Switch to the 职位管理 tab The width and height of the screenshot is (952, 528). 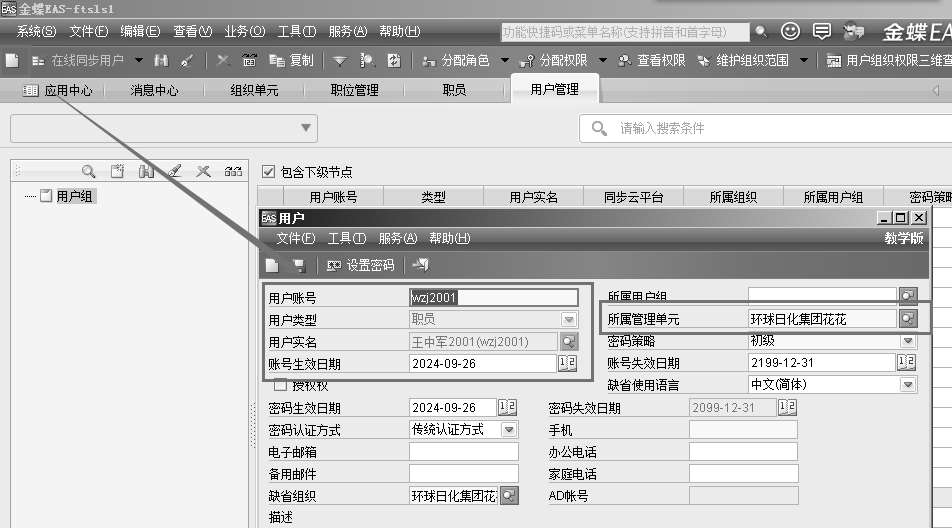pyautogui.click(x=355, y=90)
